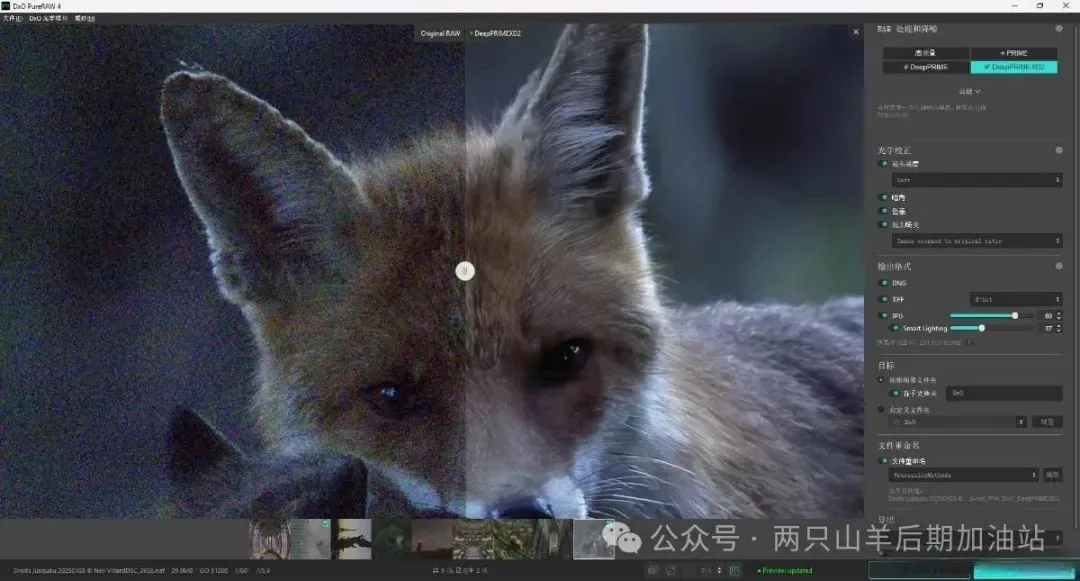
Task: Open info icon for output format section
Action: pyautogui.click(x=1059, y=266)
